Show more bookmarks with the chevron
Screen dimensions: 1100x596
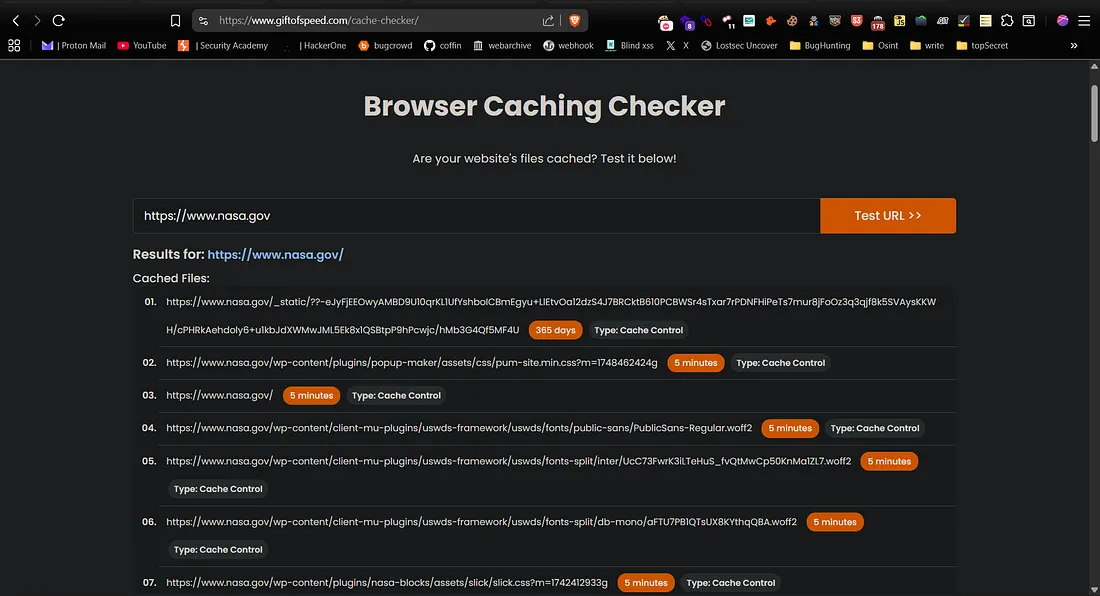pos(1073,46)
